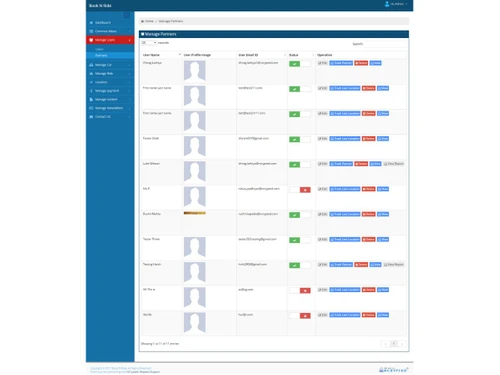Click View for the Tester Three row

tap(383, 239)
